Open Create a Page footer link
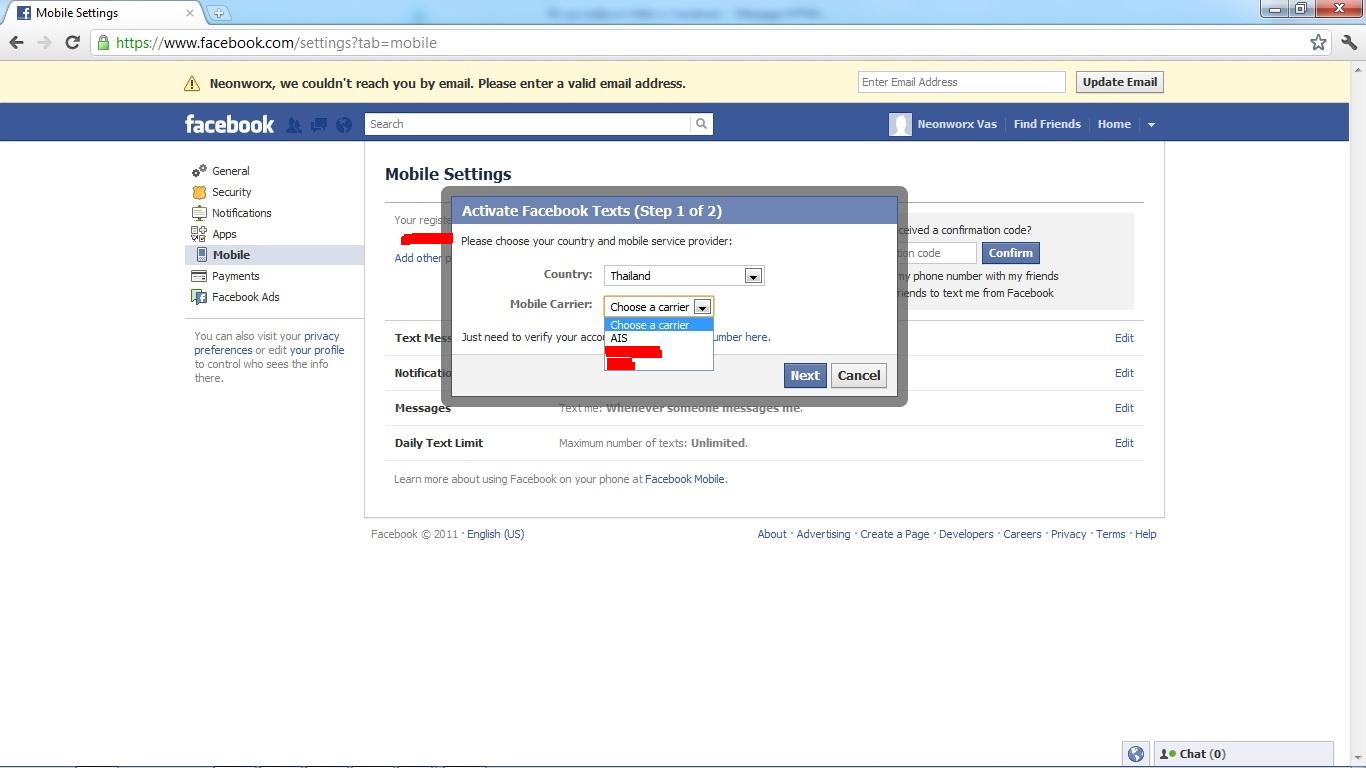 pyautogui.click(x=894, y=534)
